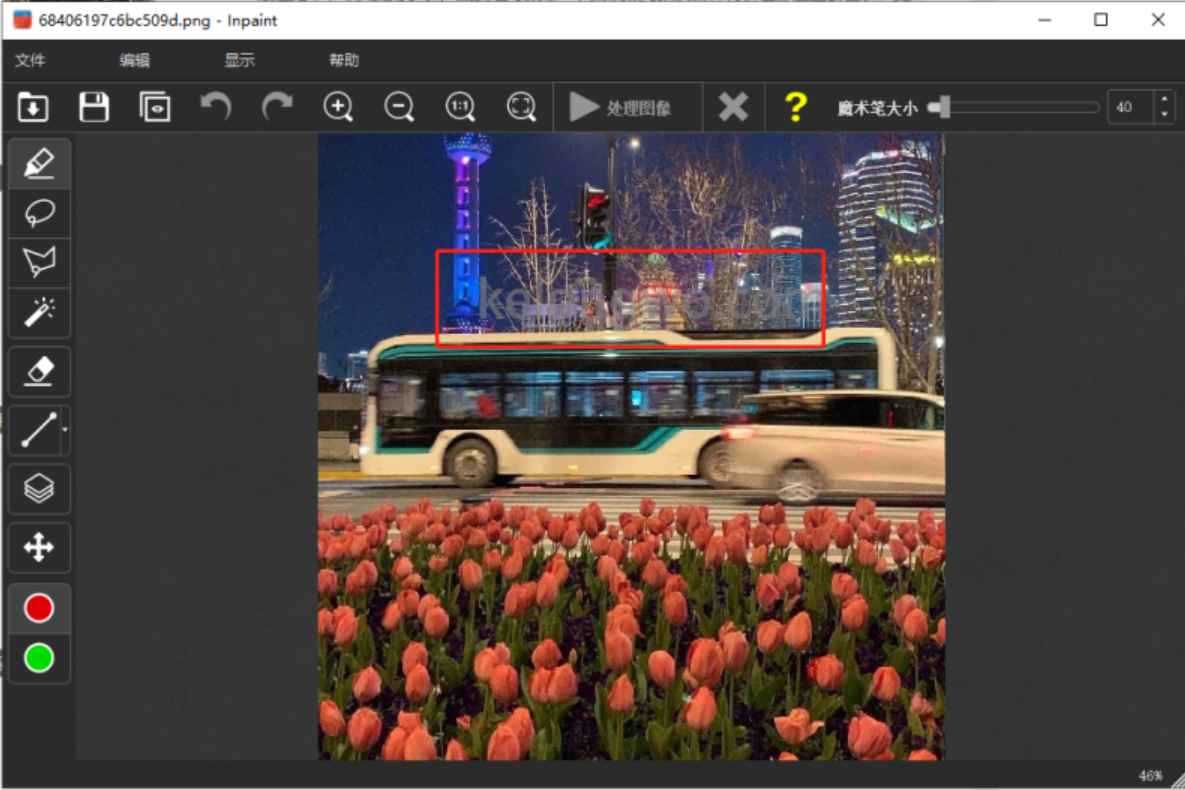Click the Undo arrow icon
Viewport: 1185px width, 790px height.
[216, 106]
